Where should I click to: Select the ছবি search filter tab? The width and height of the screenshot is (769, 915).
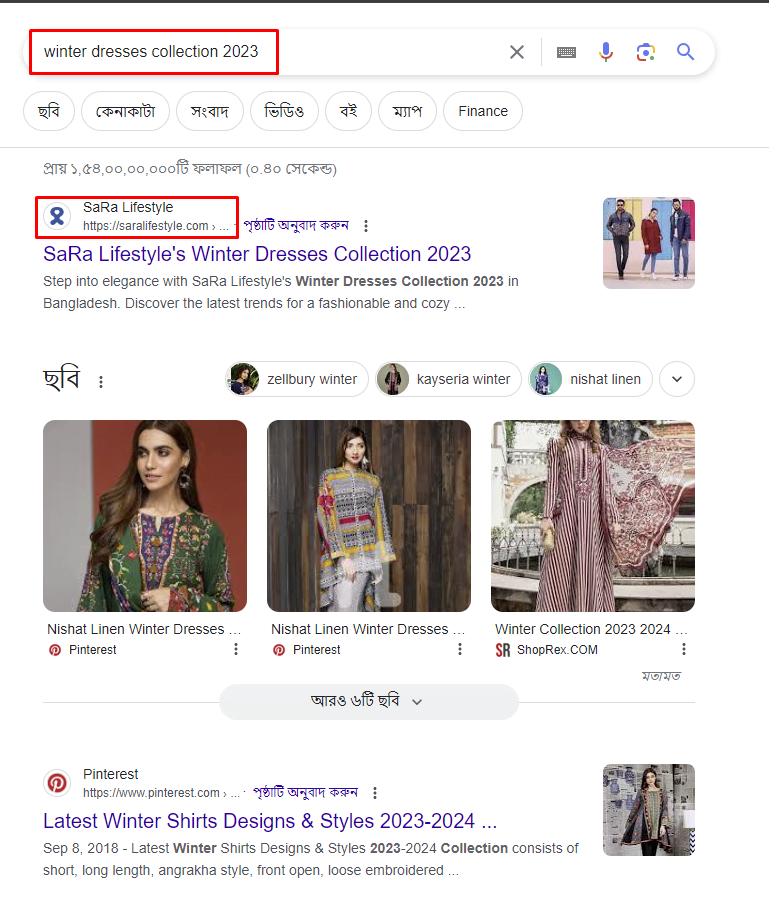click(x=49, y=111)
